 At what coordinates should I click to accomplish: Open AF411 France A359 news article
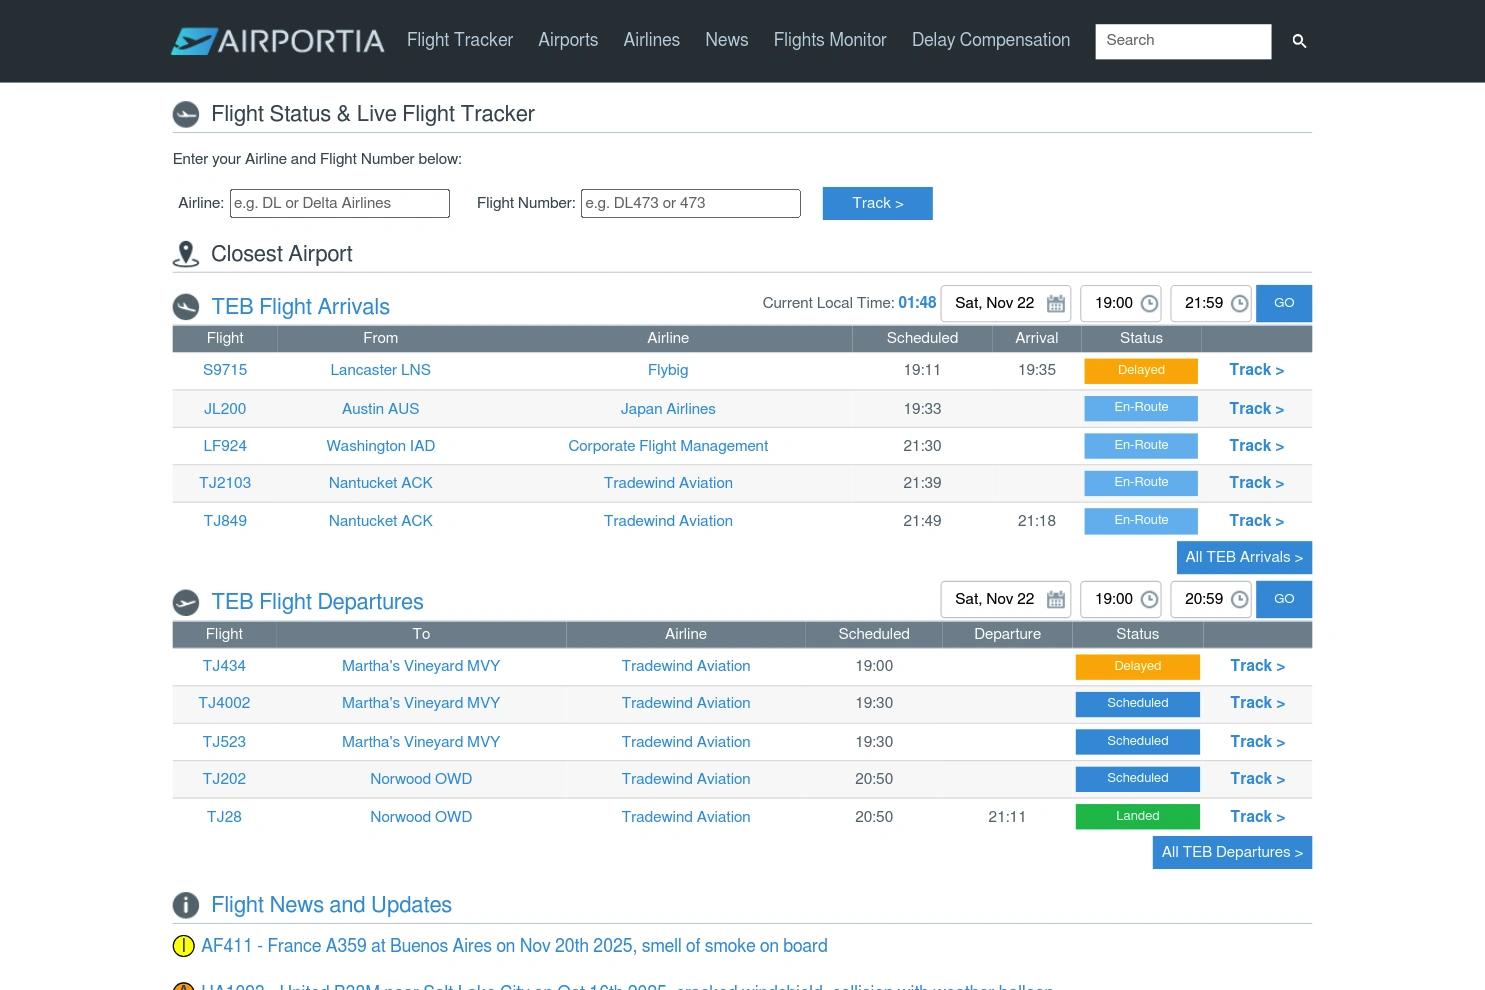[514, 946]
